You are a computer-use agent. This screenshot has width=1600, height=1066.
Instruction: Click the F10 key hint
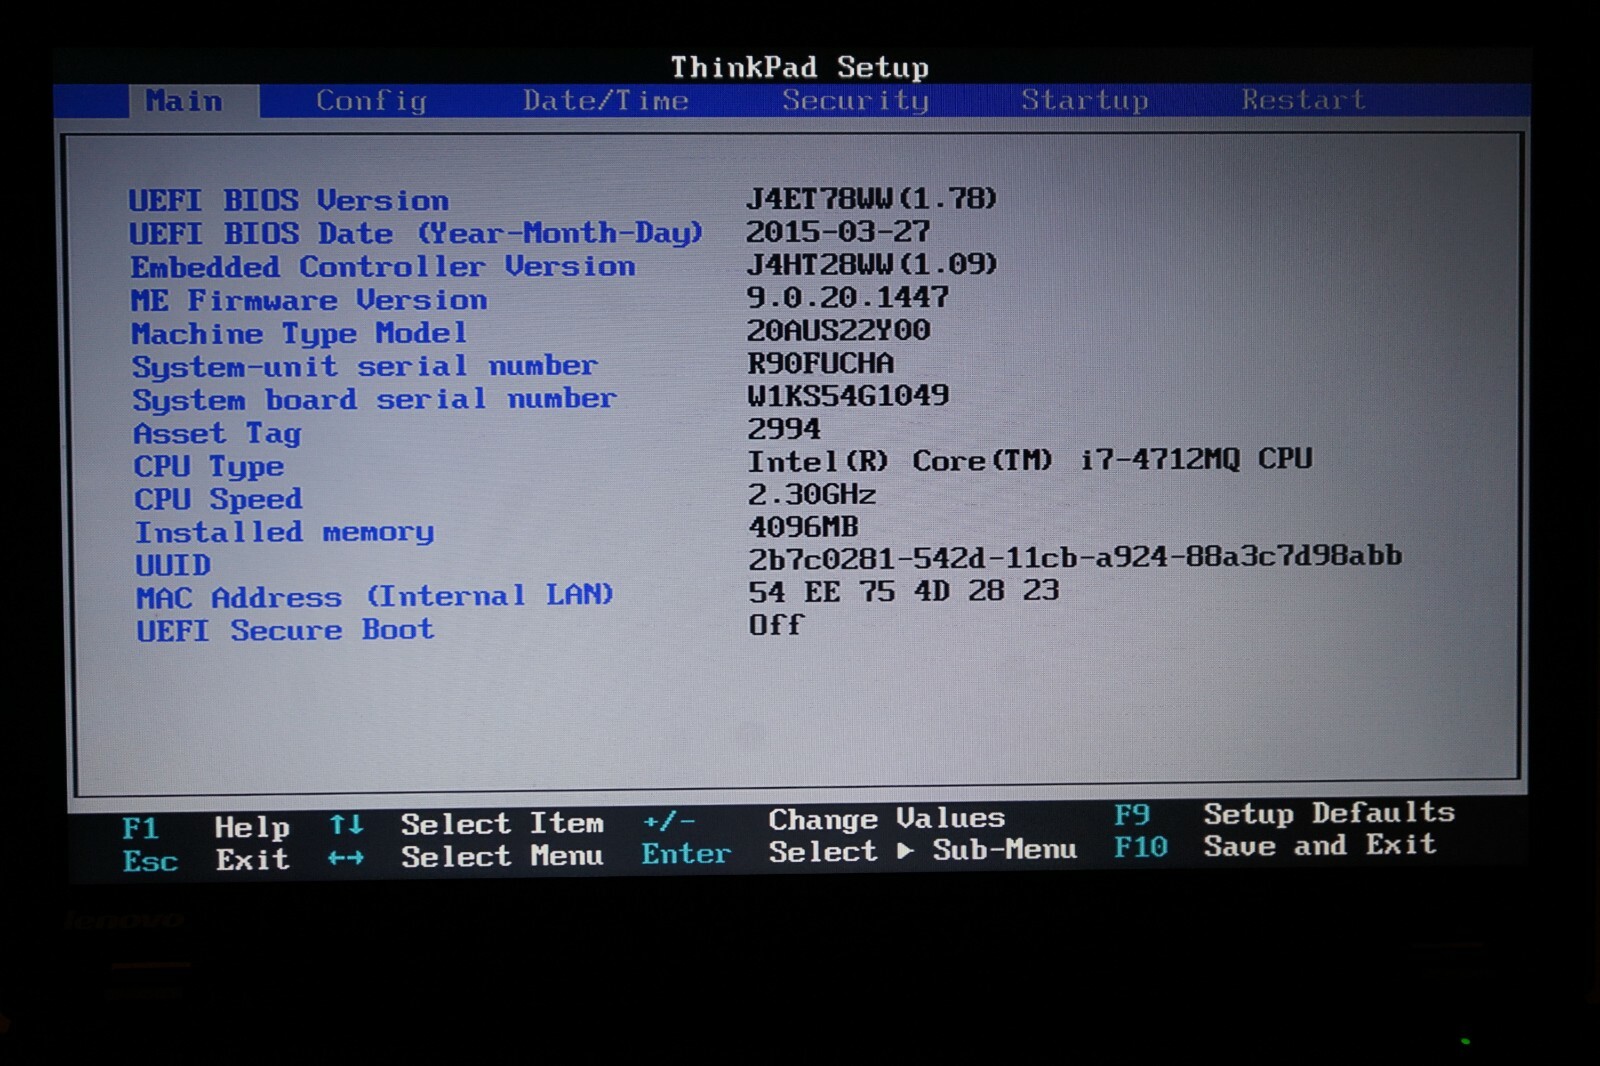pyautogui.click(x=1141, y=847)
